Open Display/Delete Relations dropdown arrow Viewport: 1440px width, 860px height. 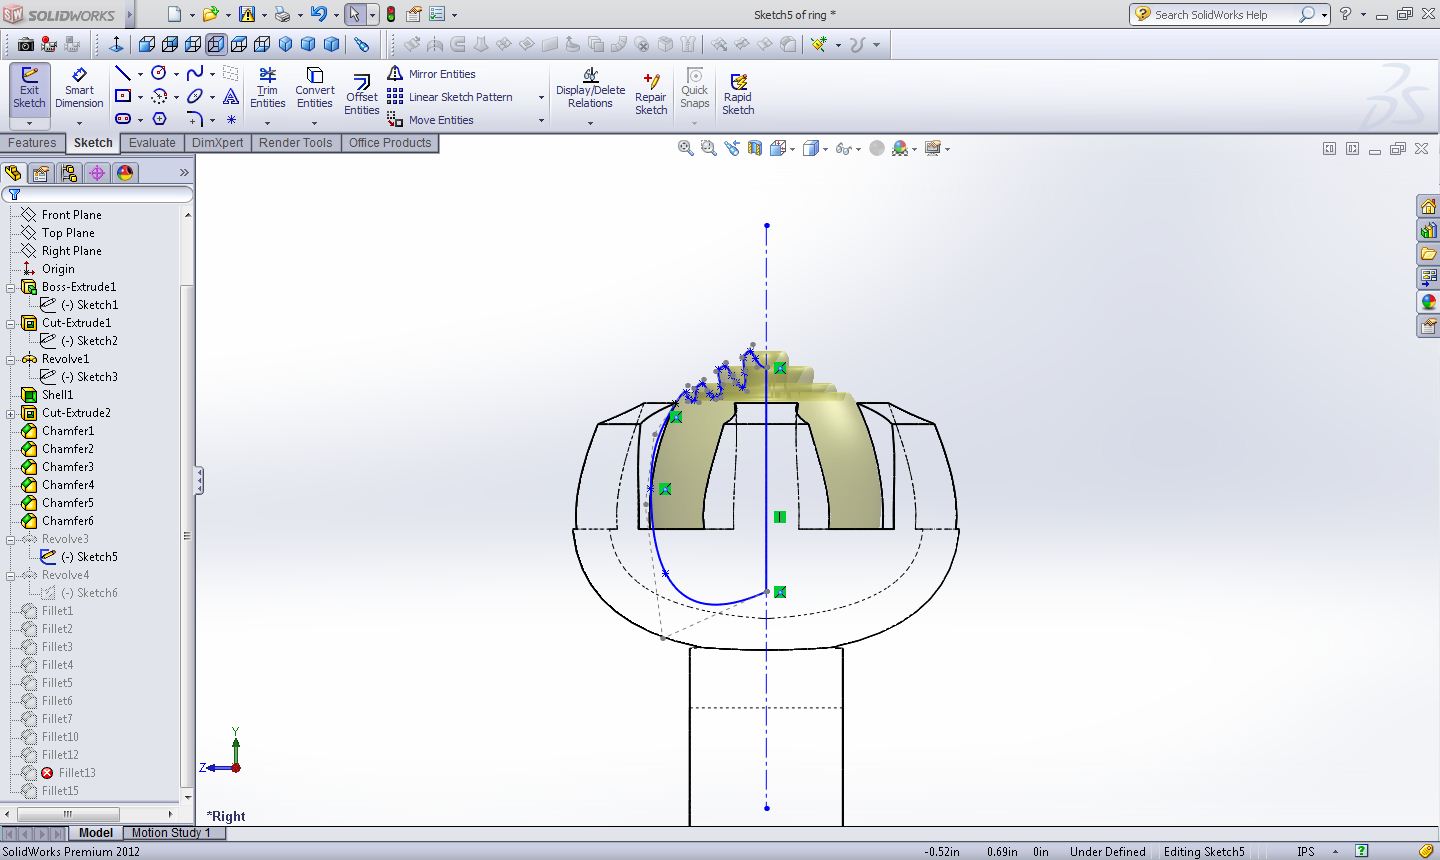[590, 123]
